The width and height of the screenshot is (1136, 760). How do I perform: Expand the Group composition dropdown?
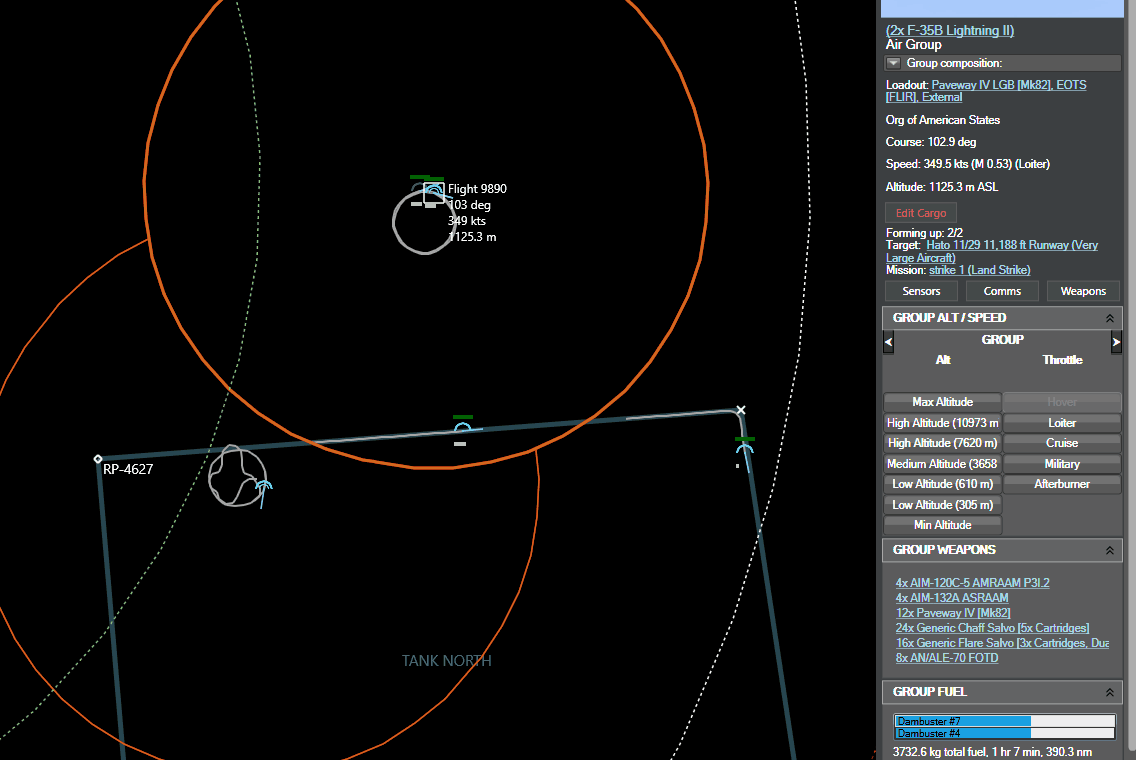coord(893,63)
